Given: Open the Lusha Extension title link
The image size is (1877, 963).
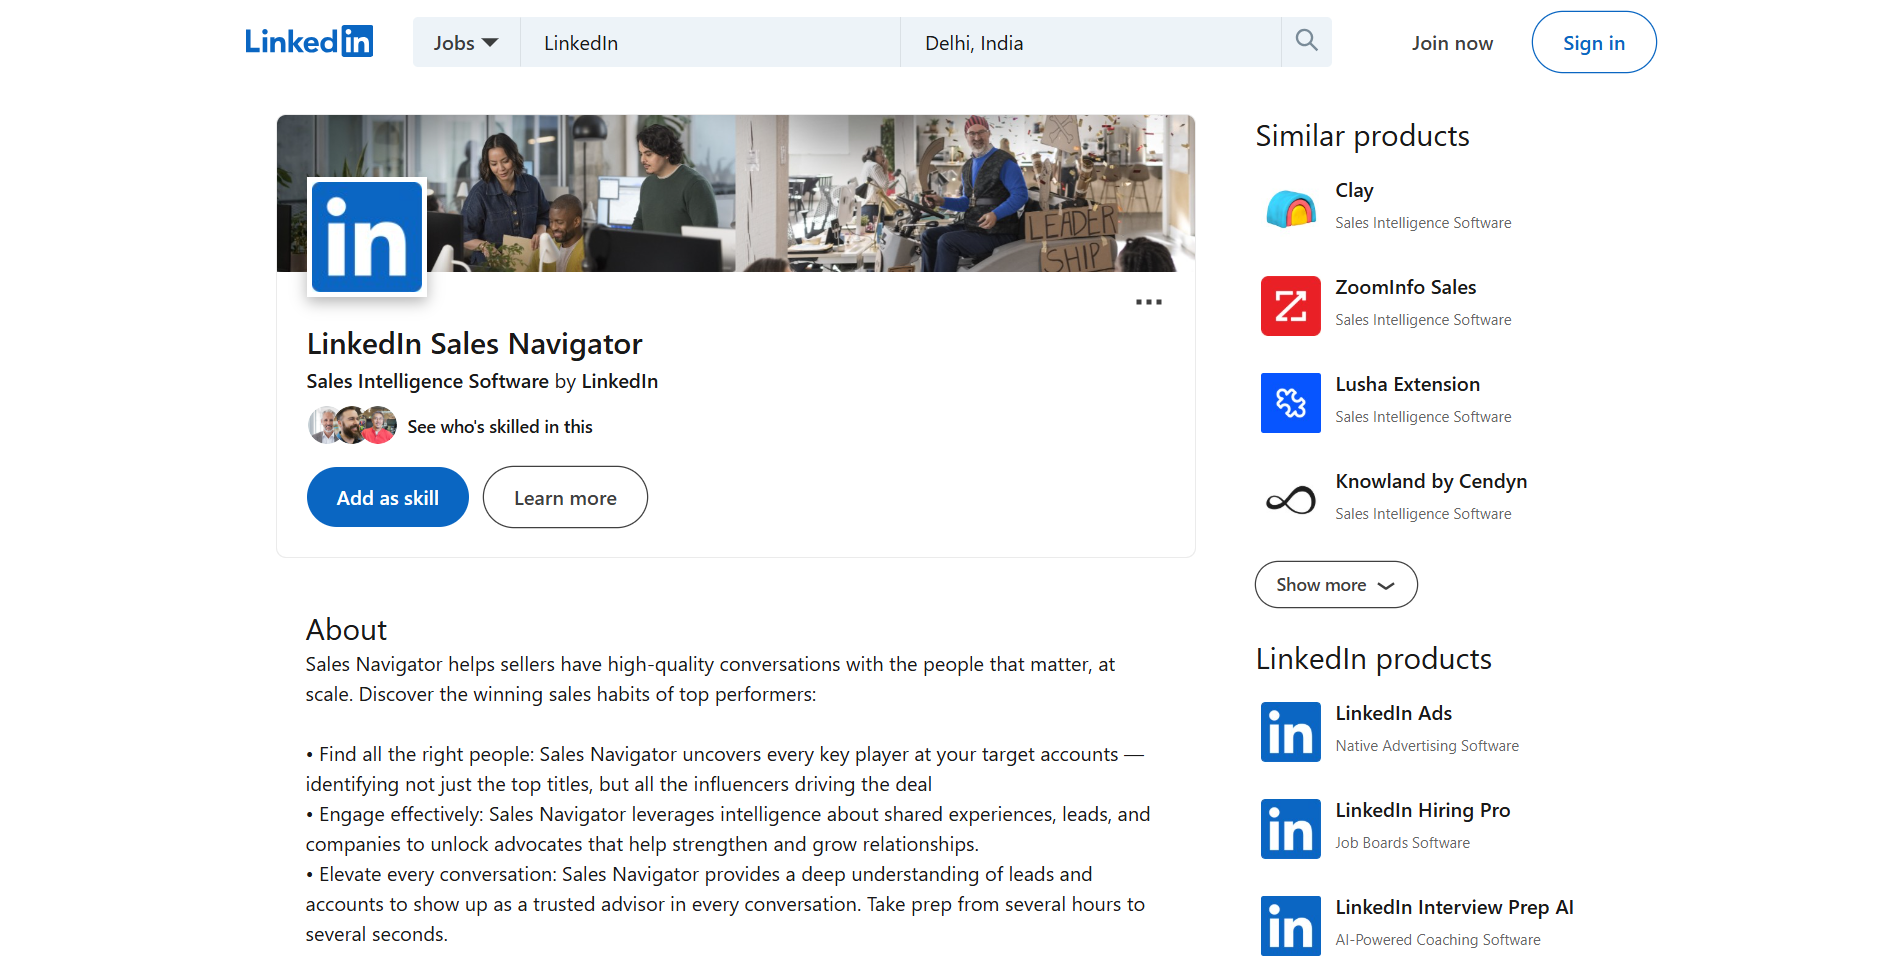Looking at the screenshot, I should coord(1407,384).
